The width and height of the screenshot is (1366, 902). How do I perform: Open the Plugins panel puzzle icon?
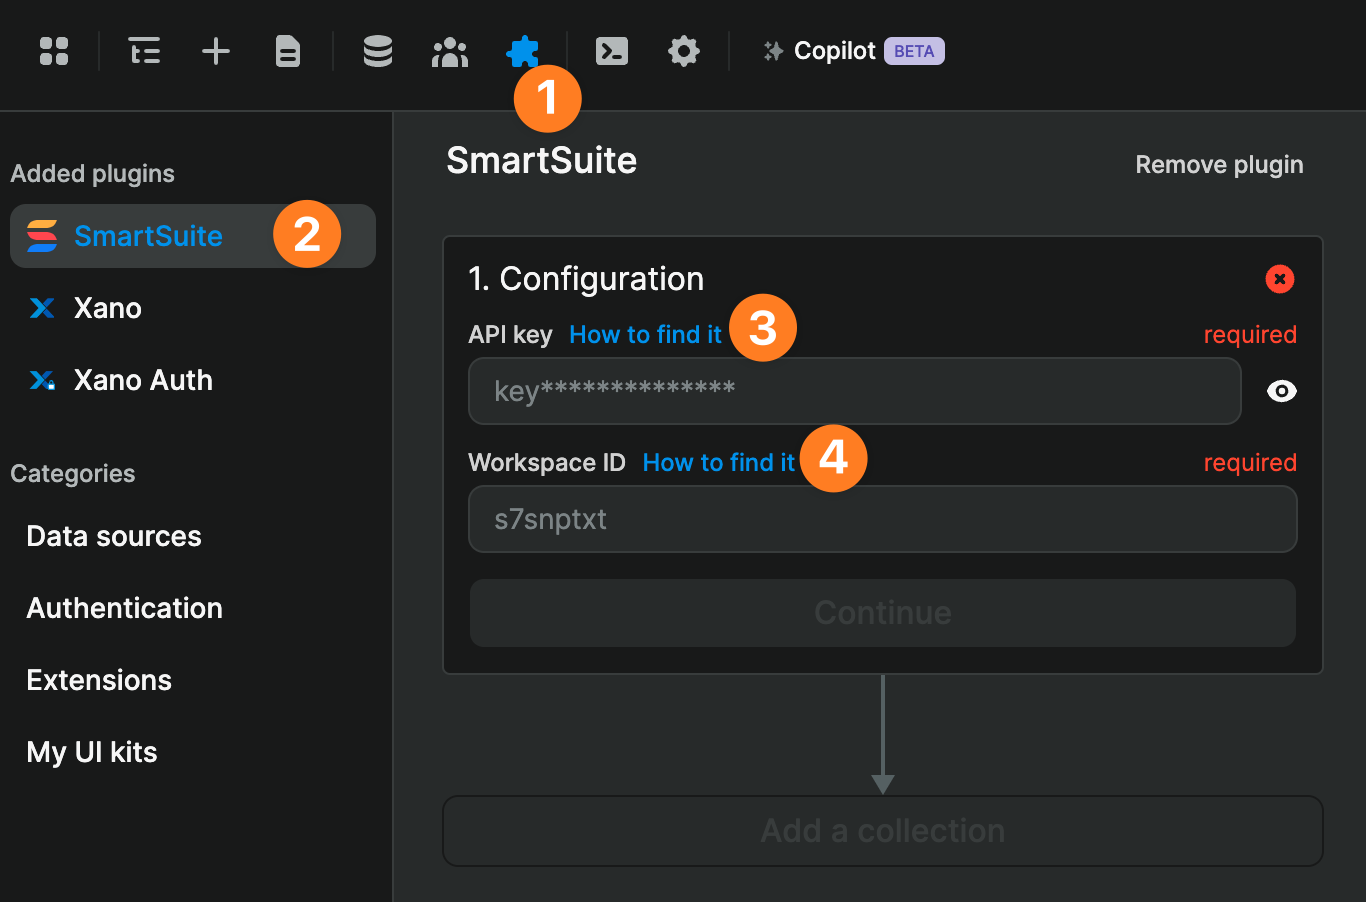pyautogui.click(x=523, y=51)
